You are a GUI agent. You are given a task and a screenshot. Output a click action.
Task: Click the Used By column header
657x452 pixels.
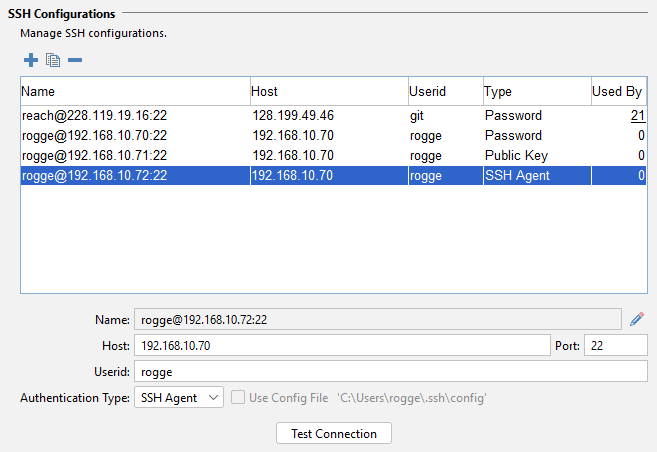(x=617, y=92)
